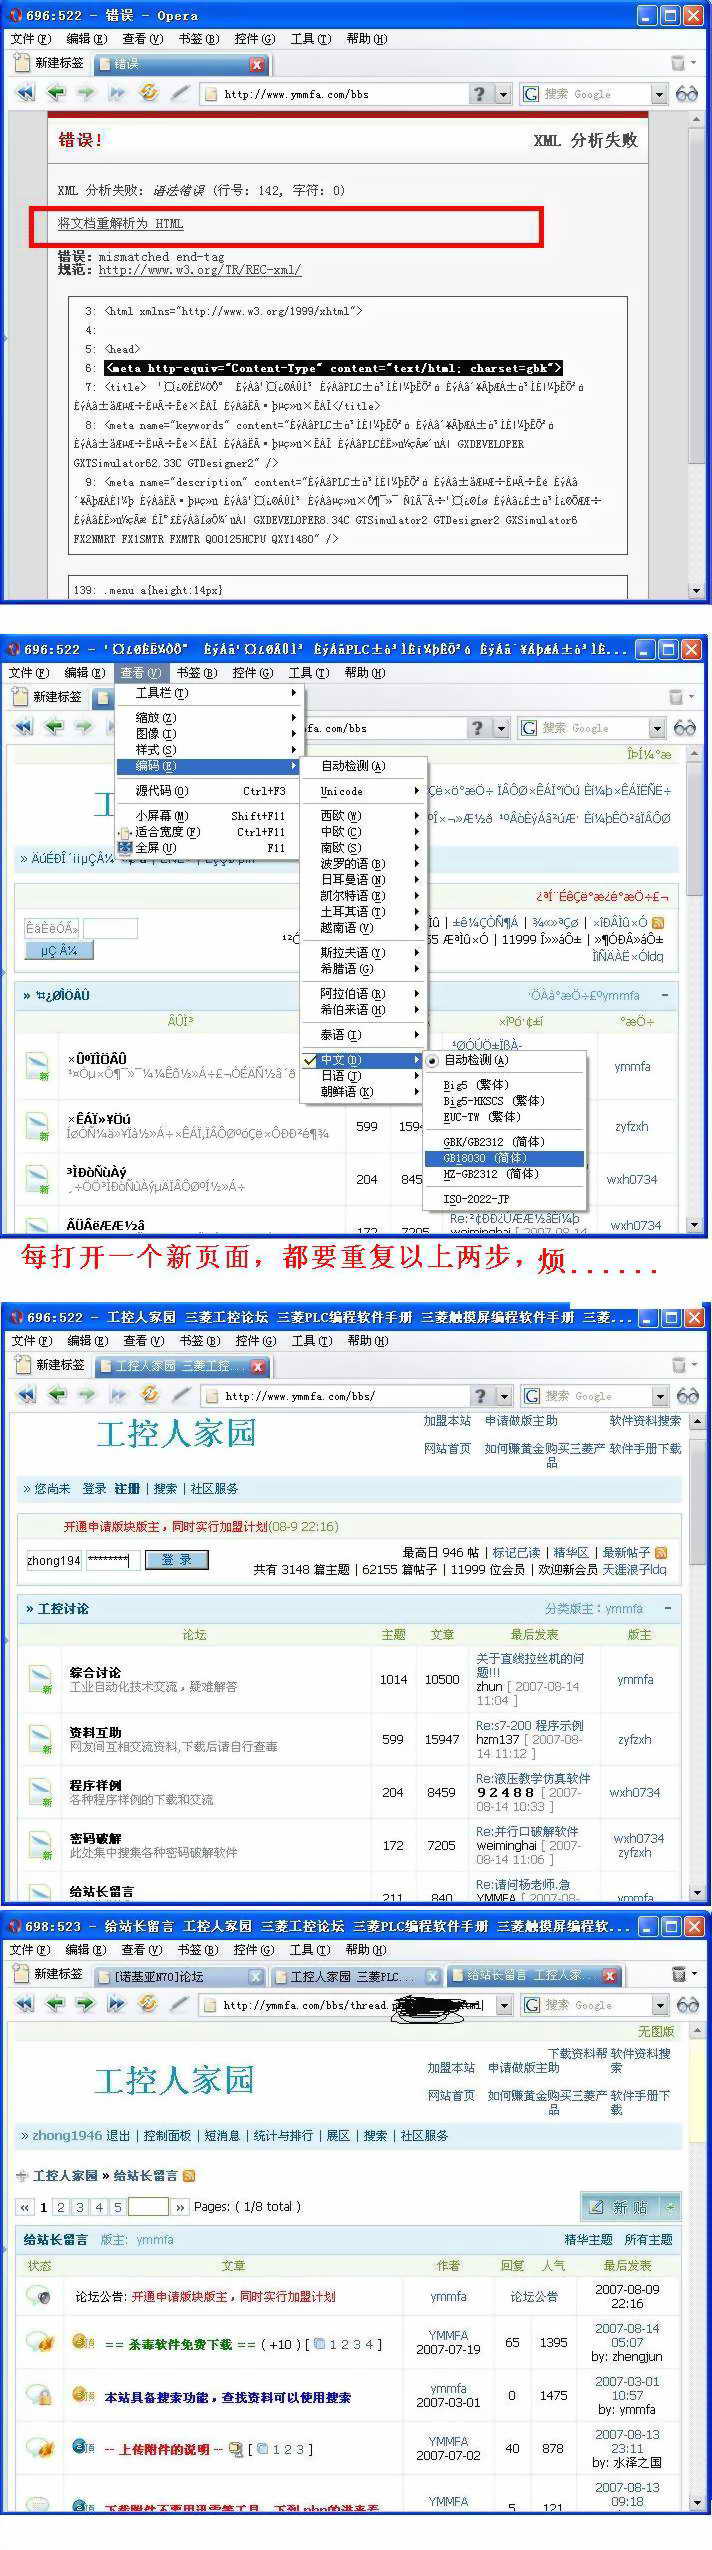Image resolution: width=712 pixels, height=2550 pixels.
Task: Choose GBK/GB2312 (简体) from encoding submenu
Action: (493, 1141)
